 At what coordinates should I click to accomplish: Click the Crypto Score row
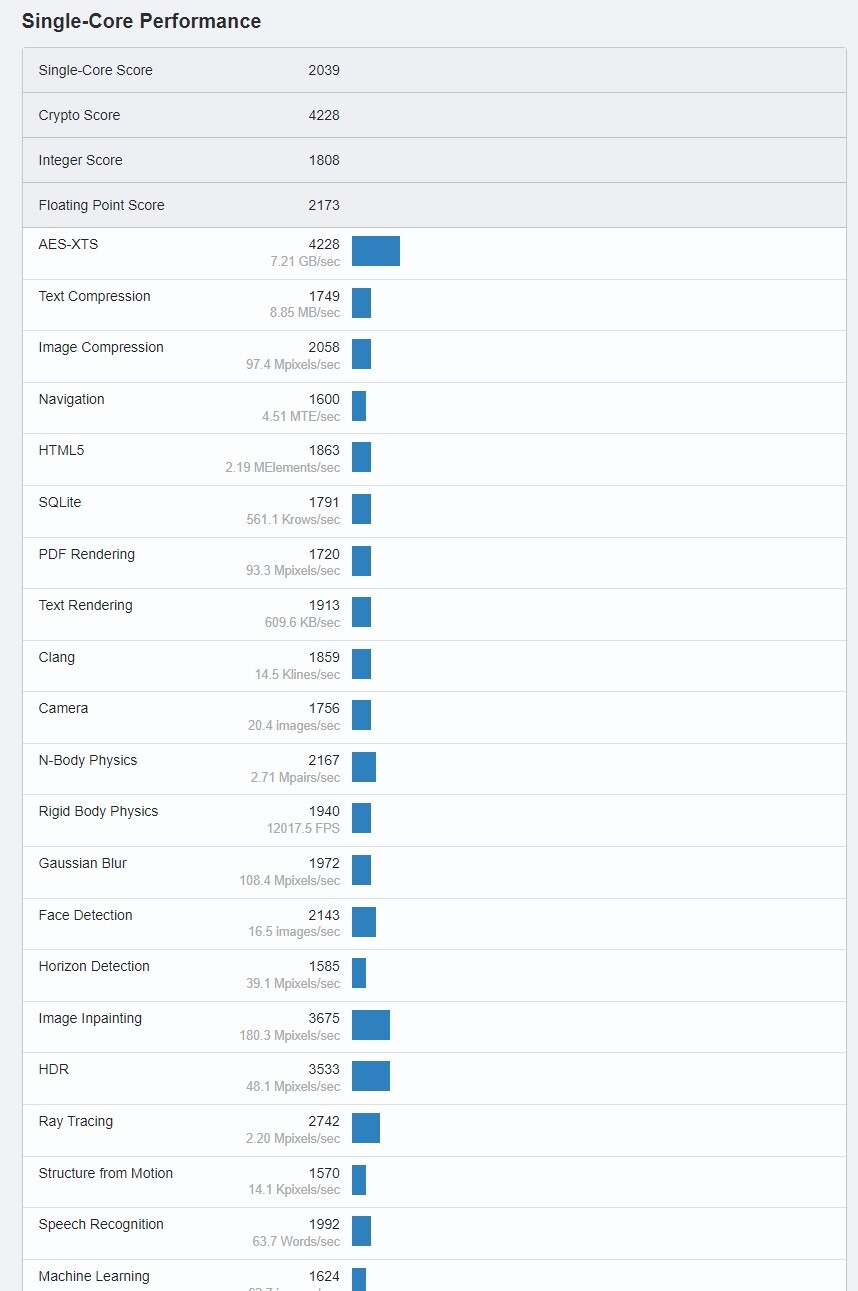434,115
